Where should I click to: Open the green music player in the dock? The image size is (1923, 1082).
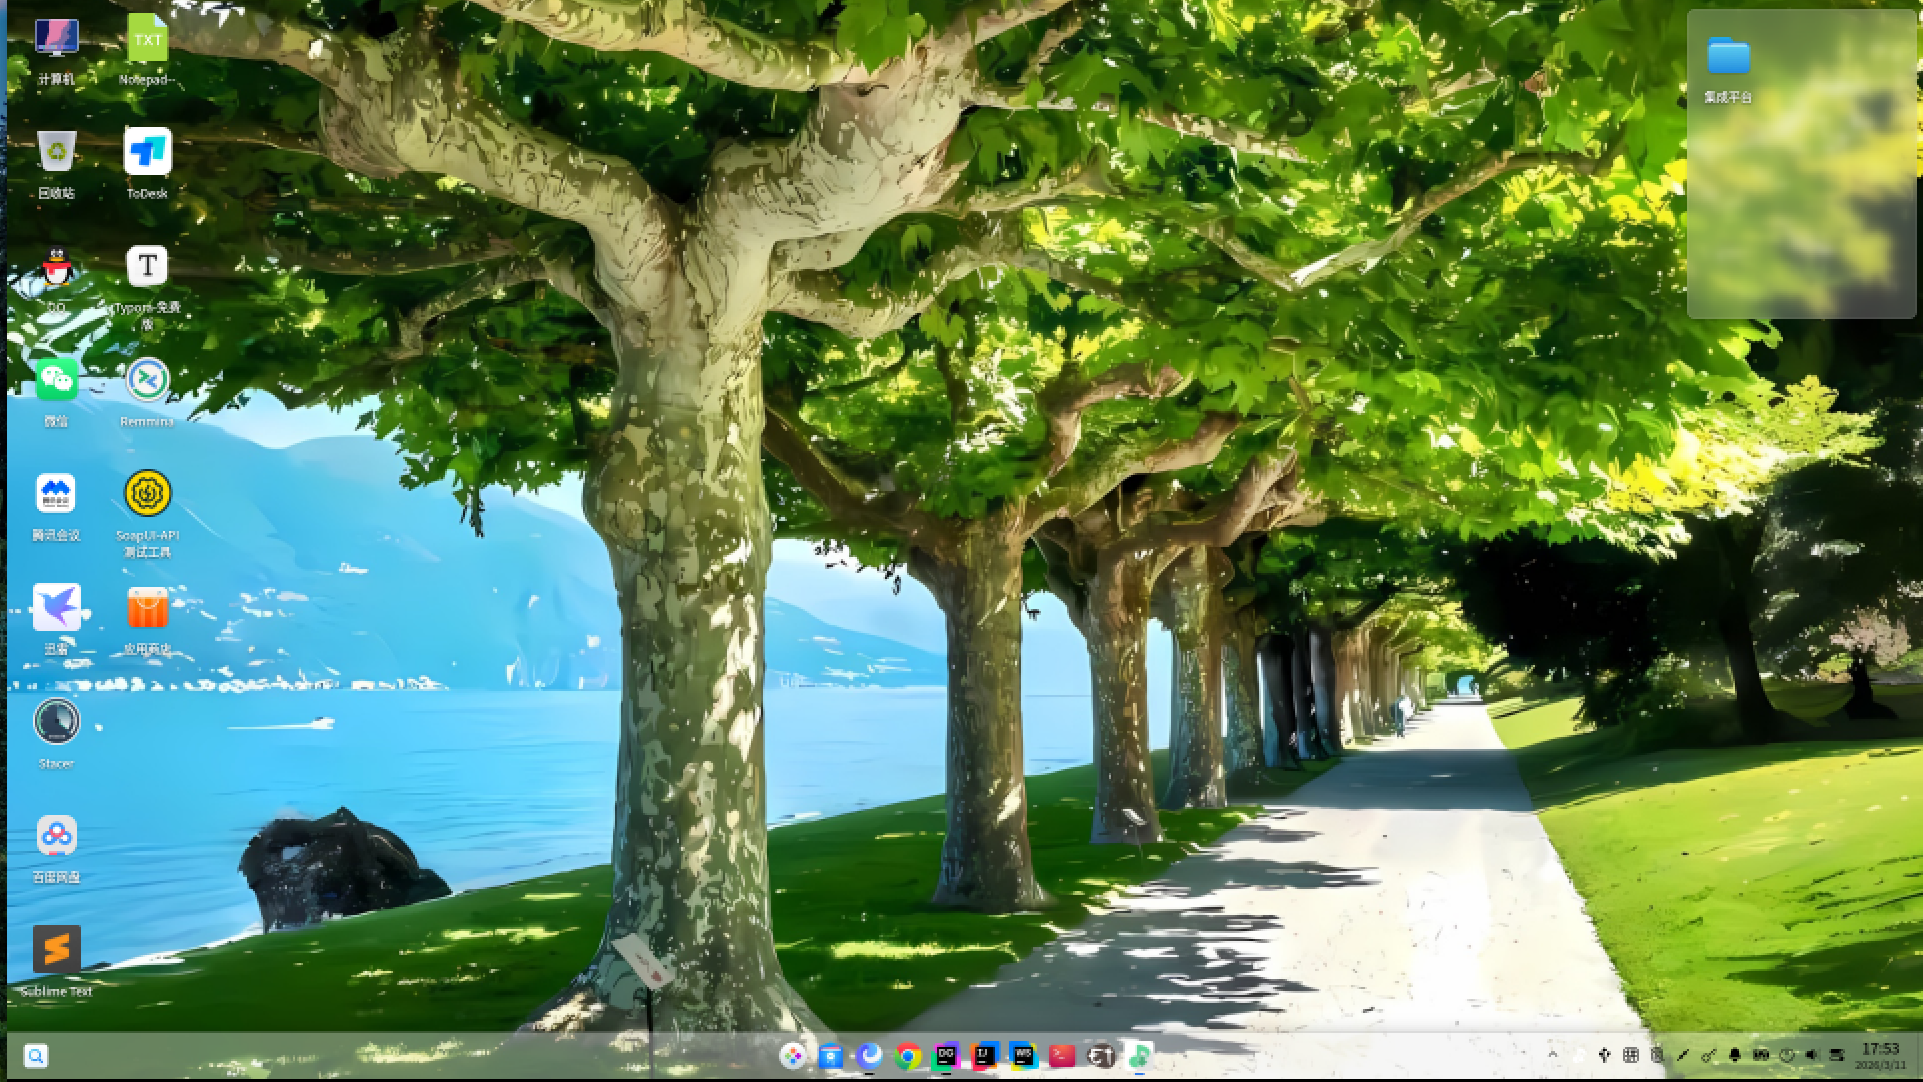(x=1139, y=1056)
